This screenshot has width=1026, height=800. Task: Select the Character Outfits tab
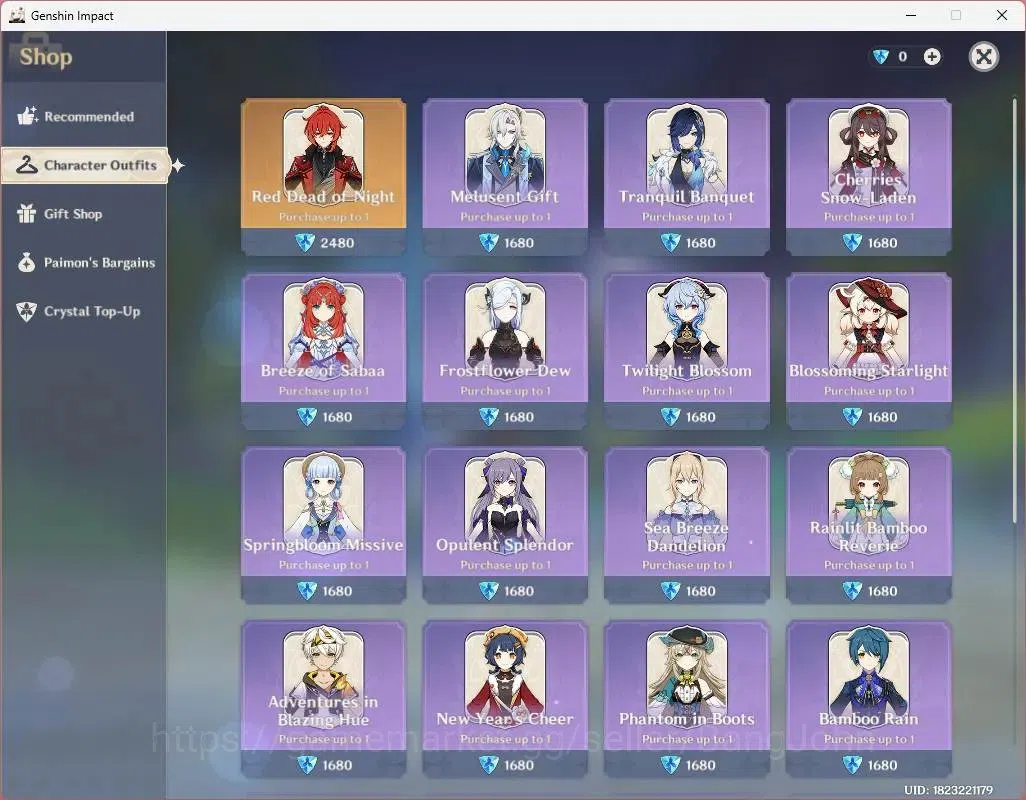click(85, 165)
